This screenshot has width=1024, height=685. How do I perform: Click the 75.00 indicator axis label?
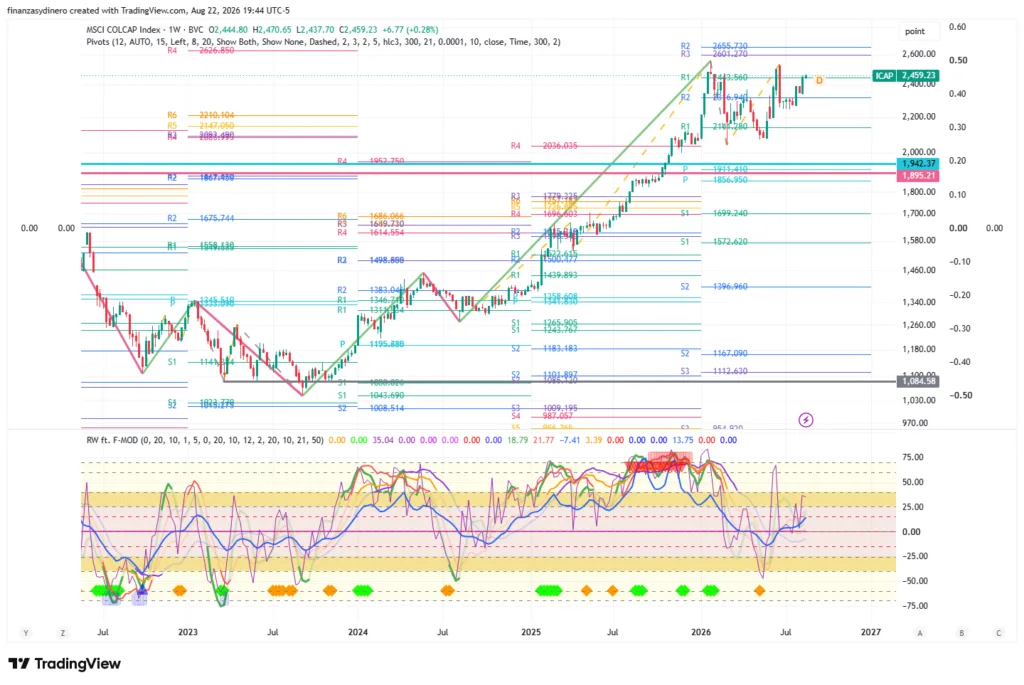tap(912, 457)
